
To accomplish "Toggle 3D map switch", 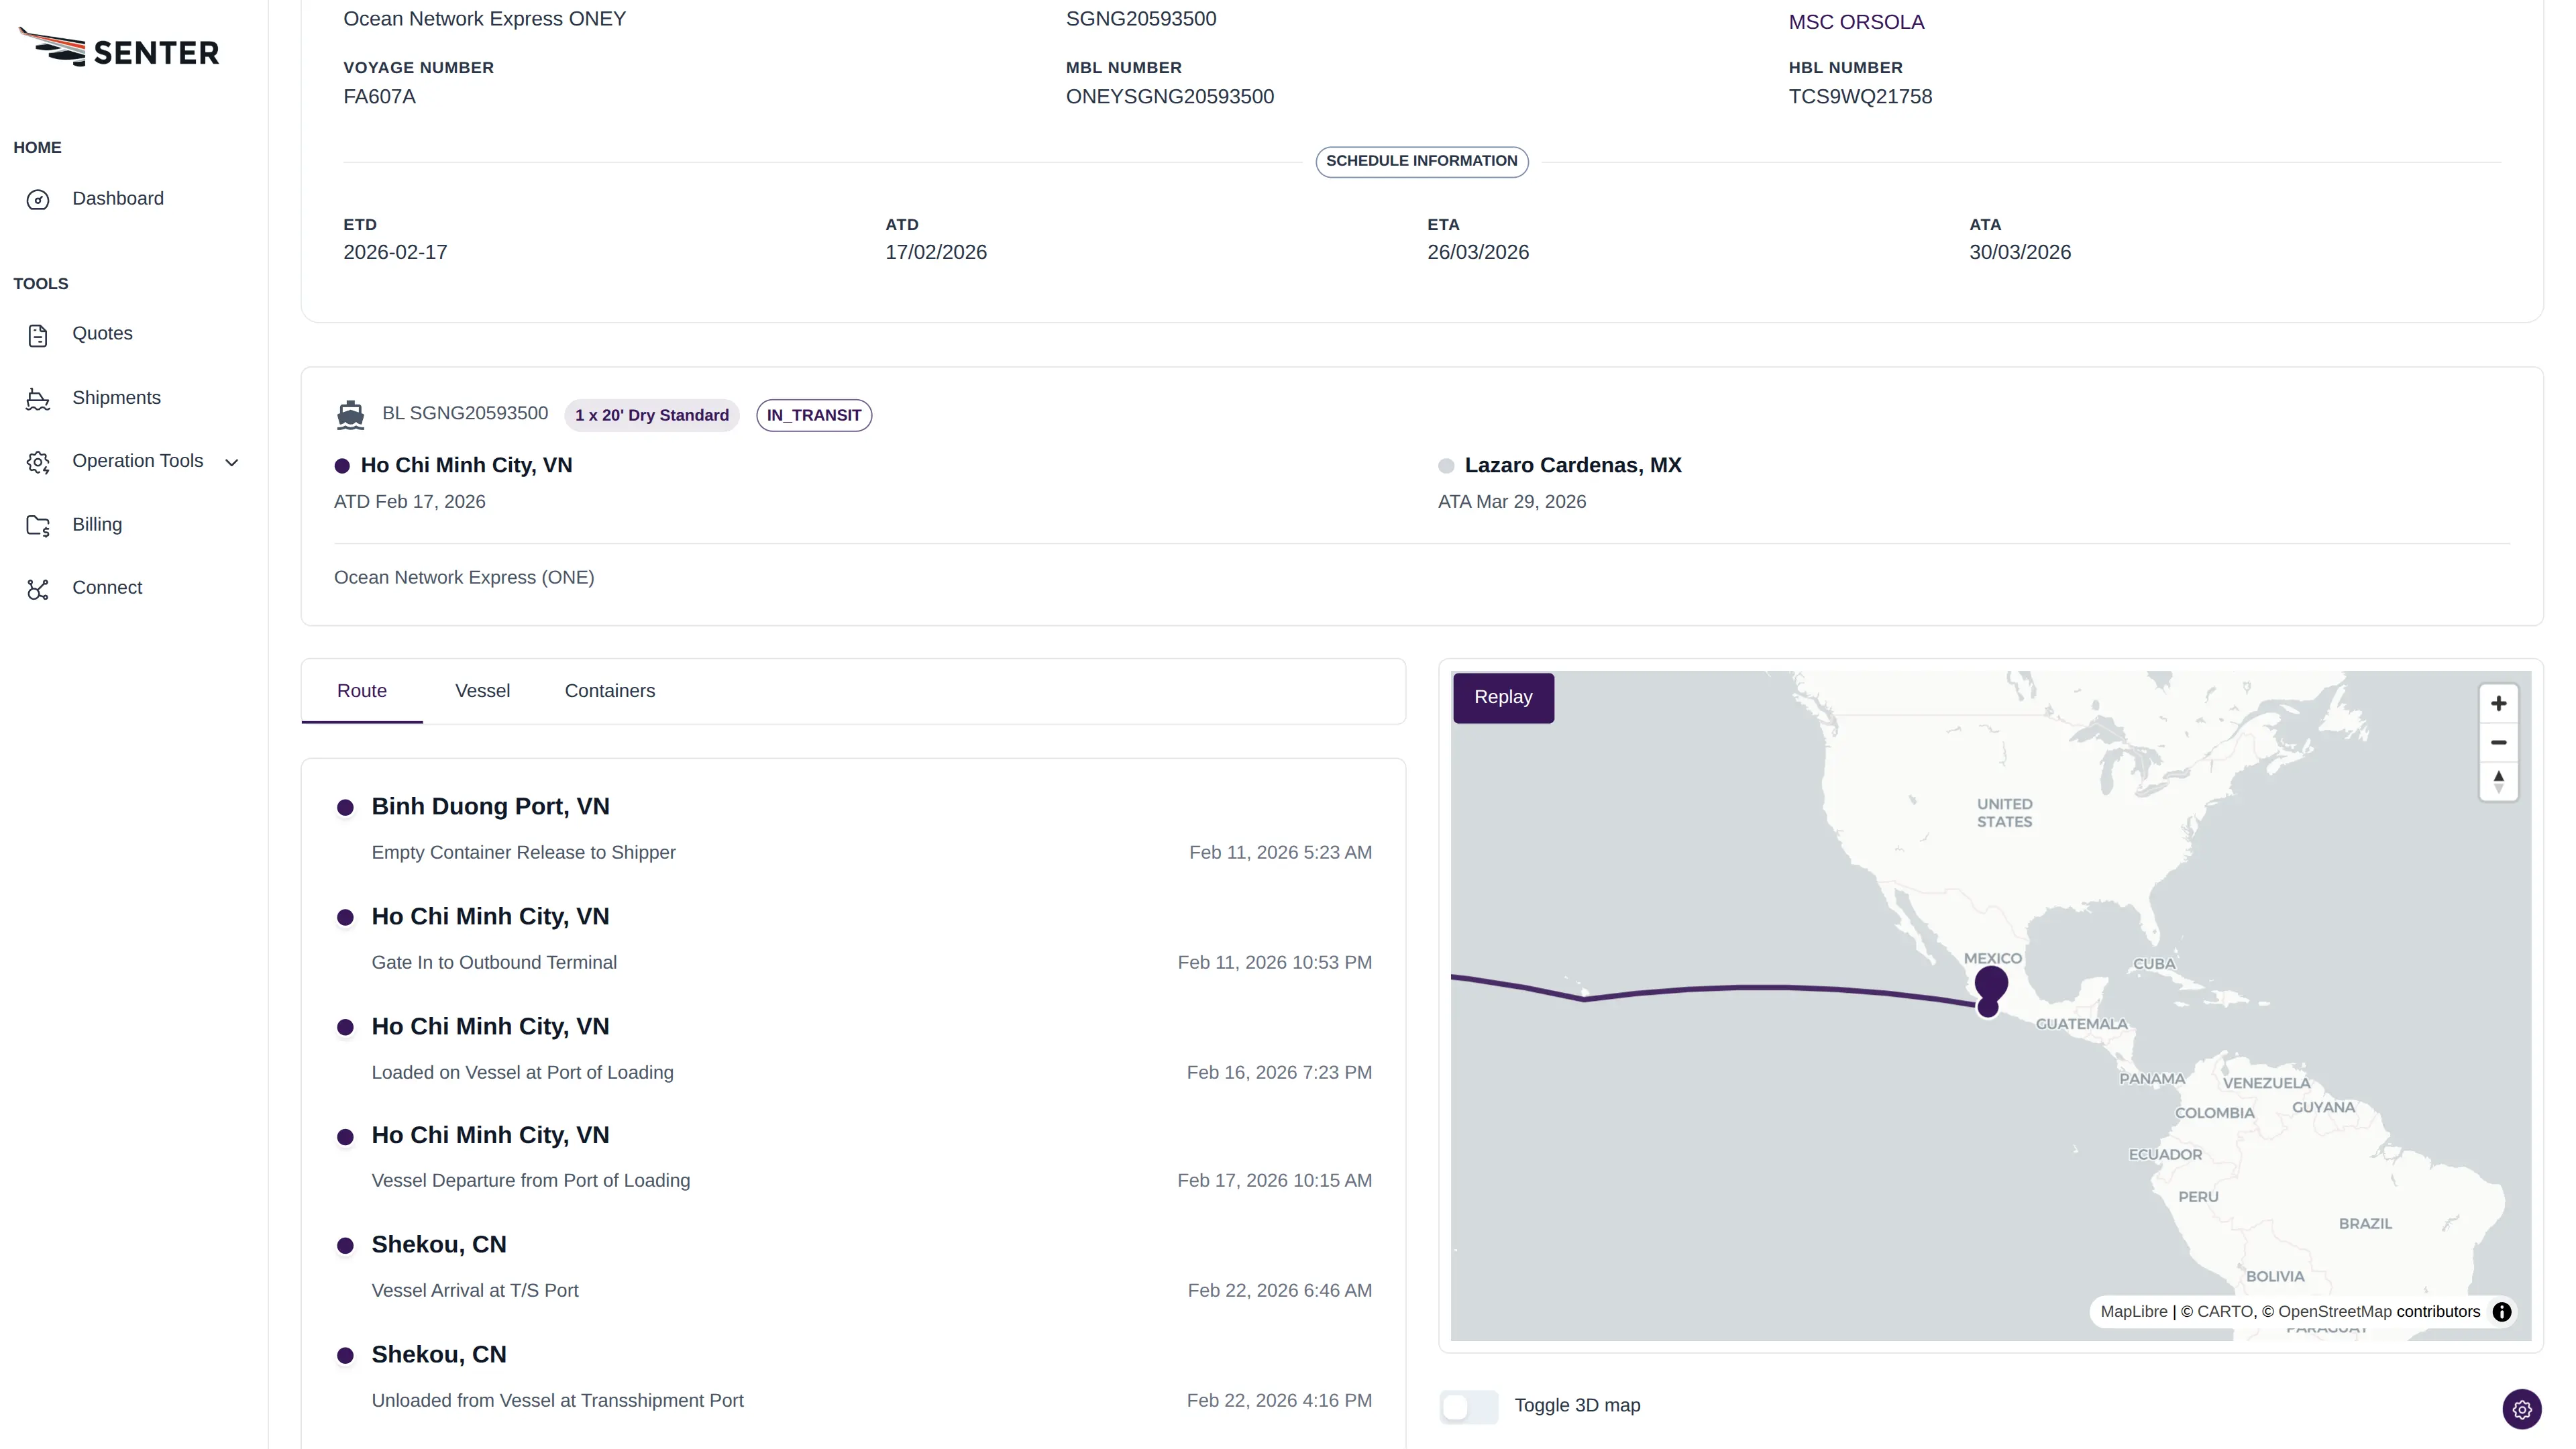I will coord(1469,1406).
